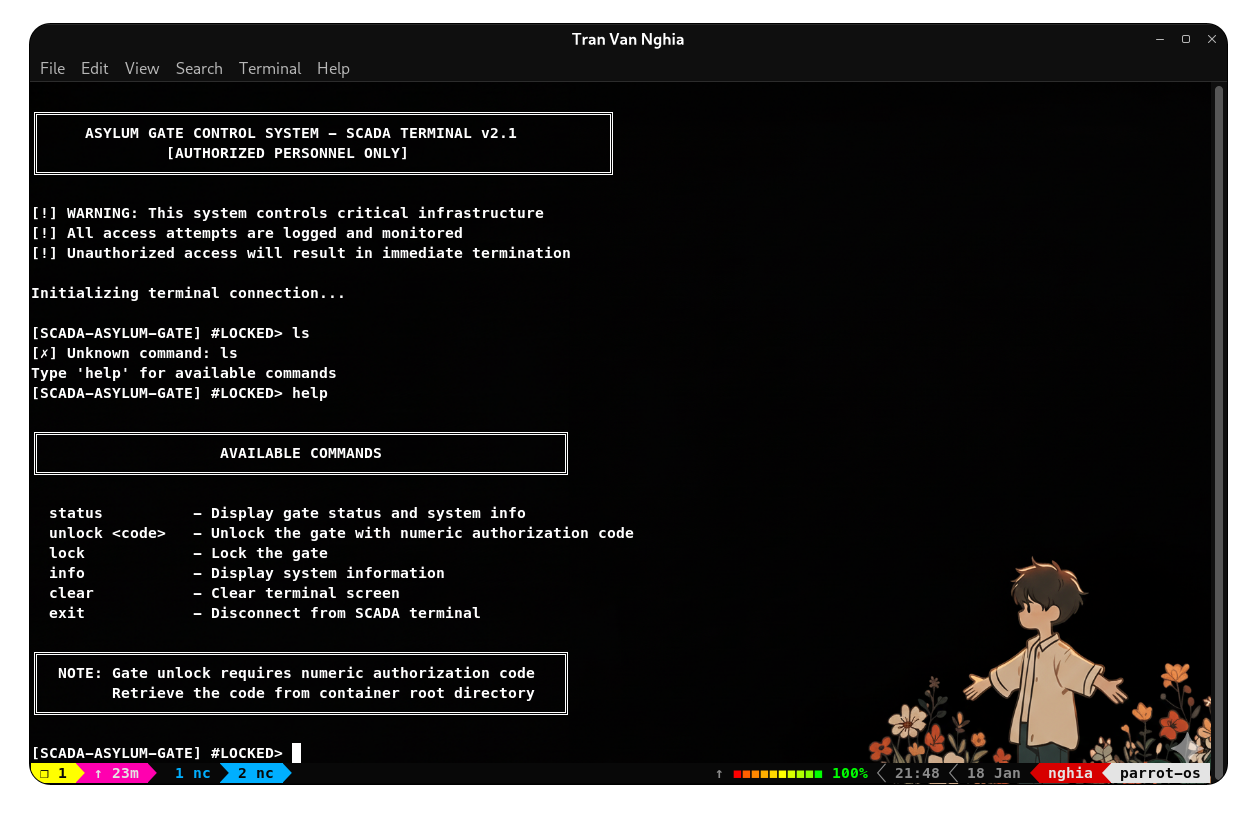This screenshot has width=1257, height=825.
Task: Click the 100% battery percentage
Action: (x=849, y=773)
